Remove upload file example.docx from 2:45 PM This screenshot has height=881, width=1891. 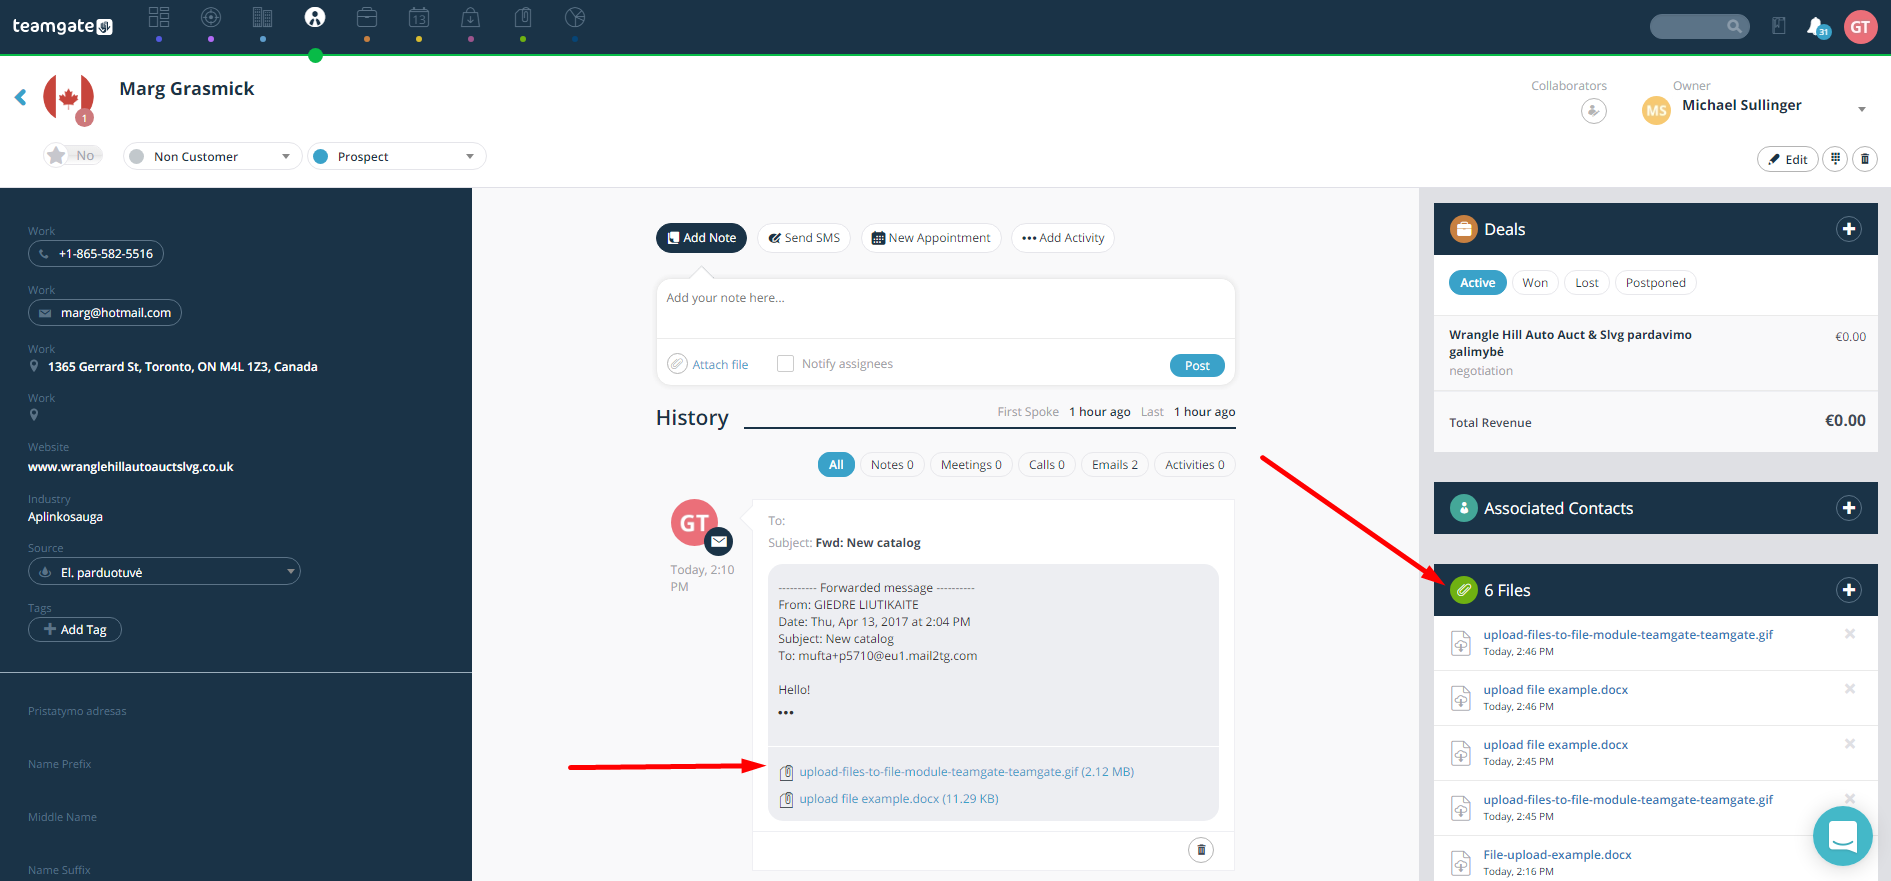point(1850,744)
